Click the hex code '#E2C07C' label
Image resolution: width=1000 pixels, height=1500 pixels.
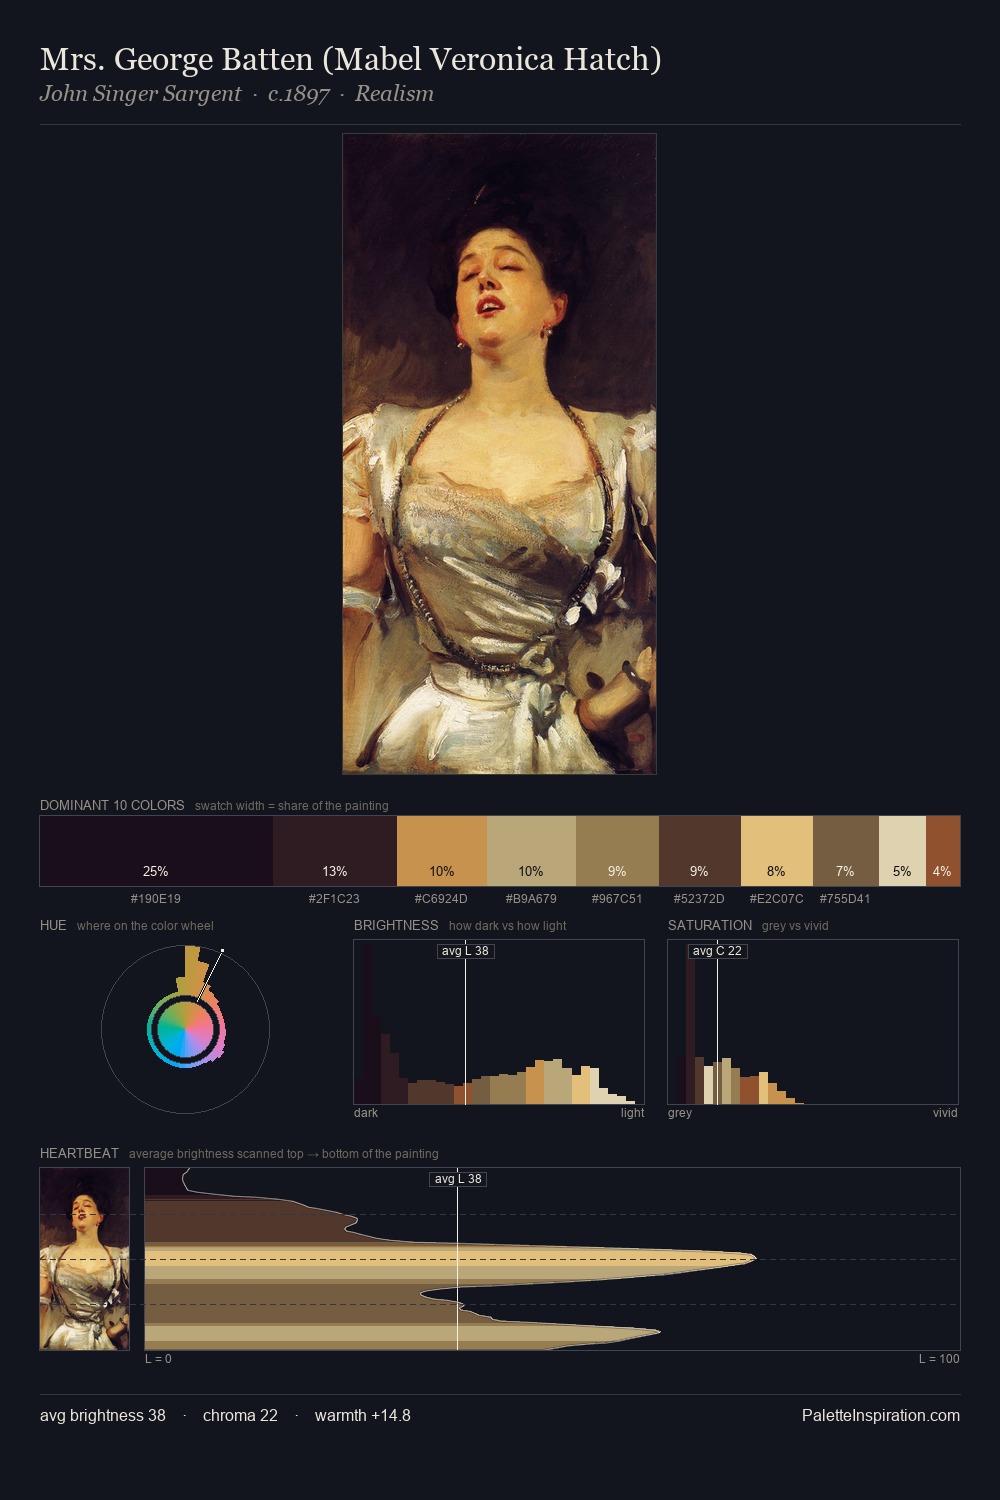click(776, 899)
